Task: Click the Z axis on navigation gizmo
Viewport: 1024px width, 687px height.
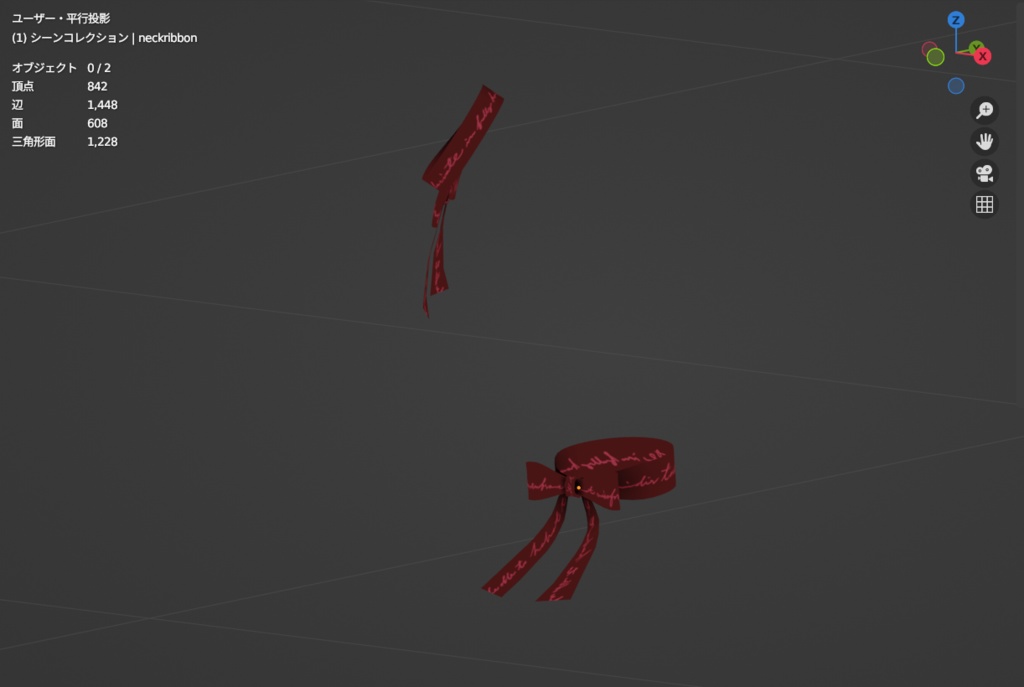Action: (955, 20)
